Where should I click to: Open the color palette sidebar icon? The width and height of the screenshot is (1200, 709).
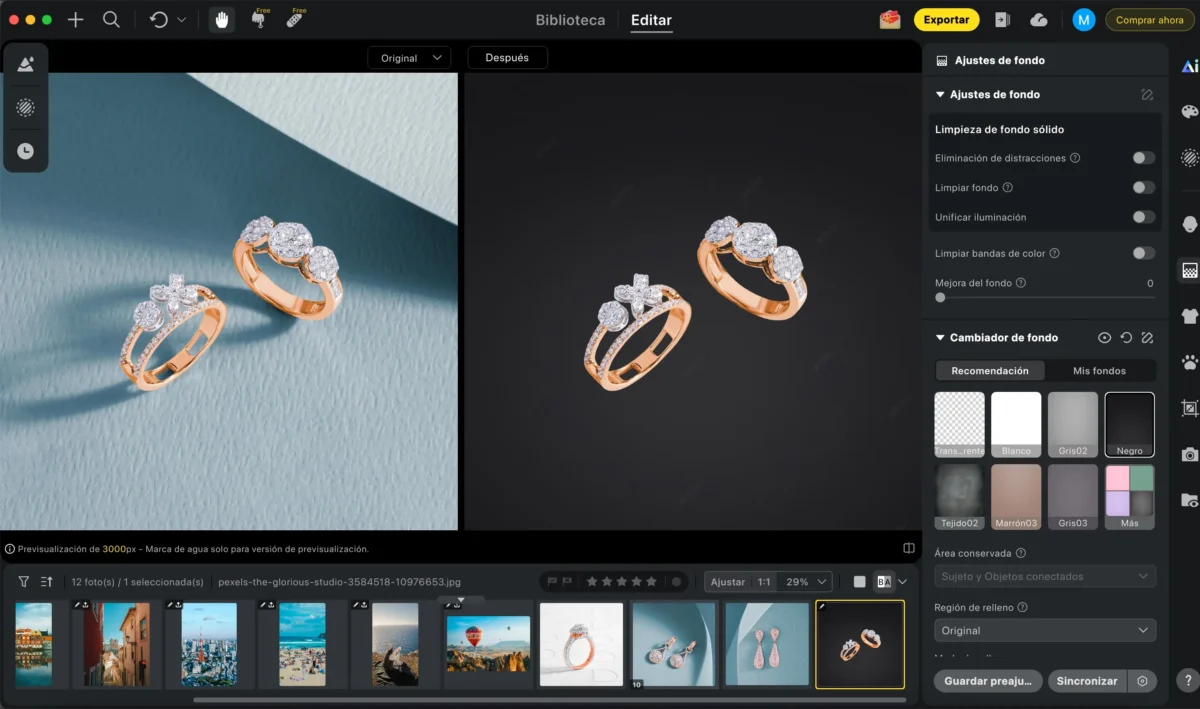[x=1189, y=112]
